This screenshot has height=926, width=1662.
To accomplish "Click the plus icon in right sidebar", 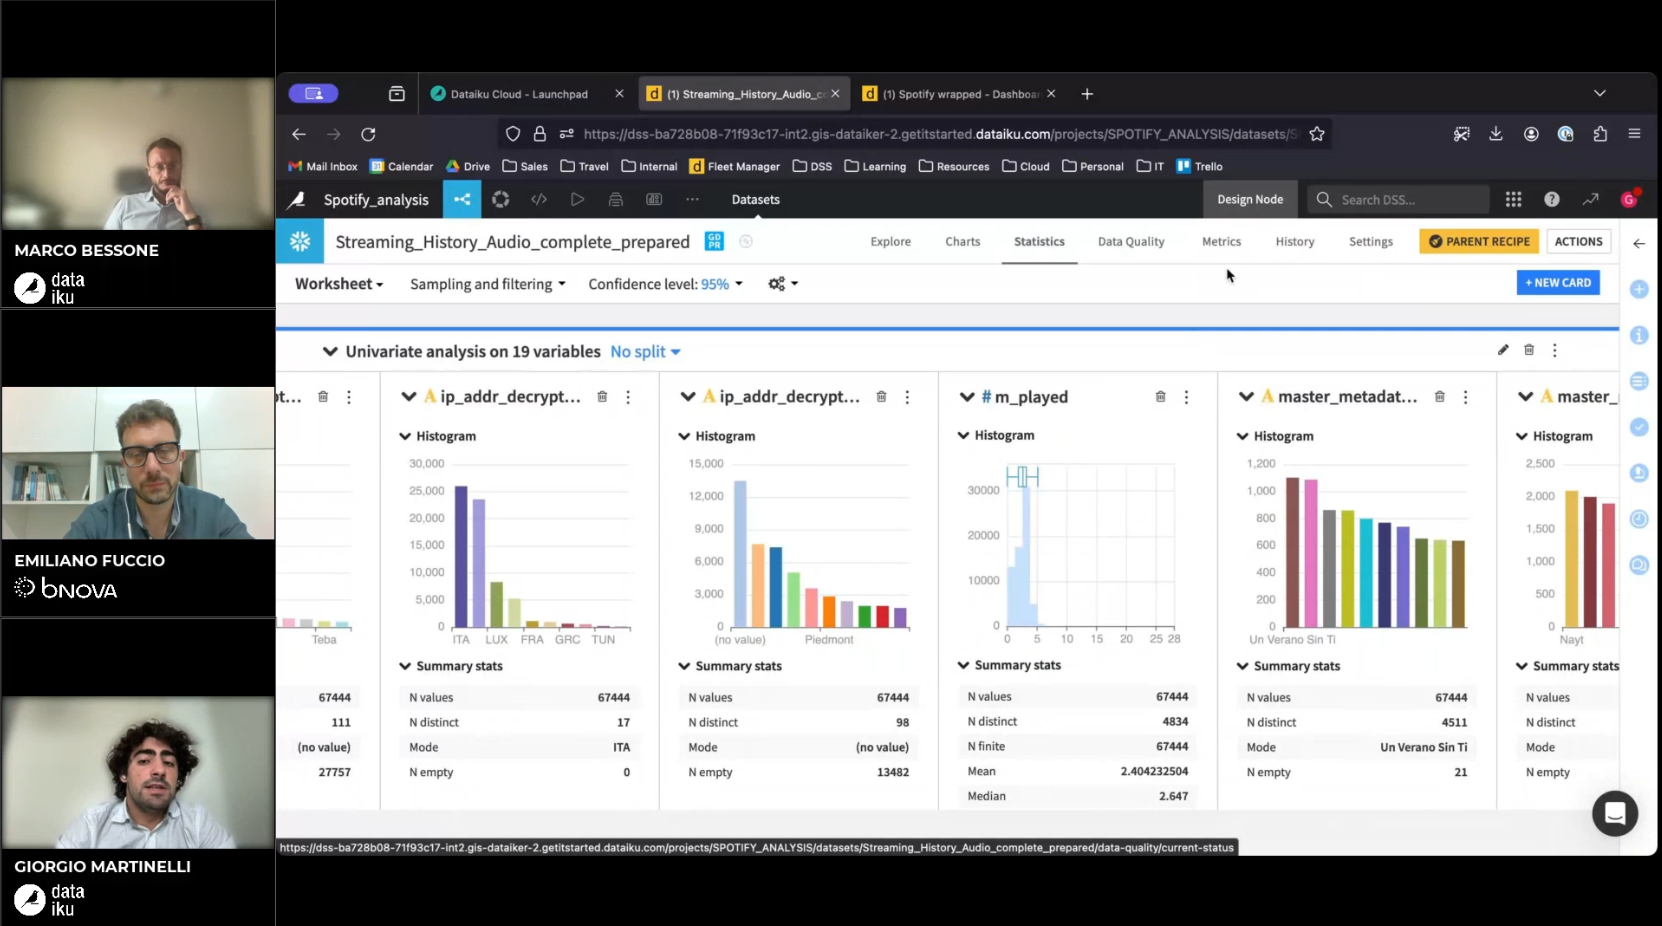I will [x=1639, y=289].
